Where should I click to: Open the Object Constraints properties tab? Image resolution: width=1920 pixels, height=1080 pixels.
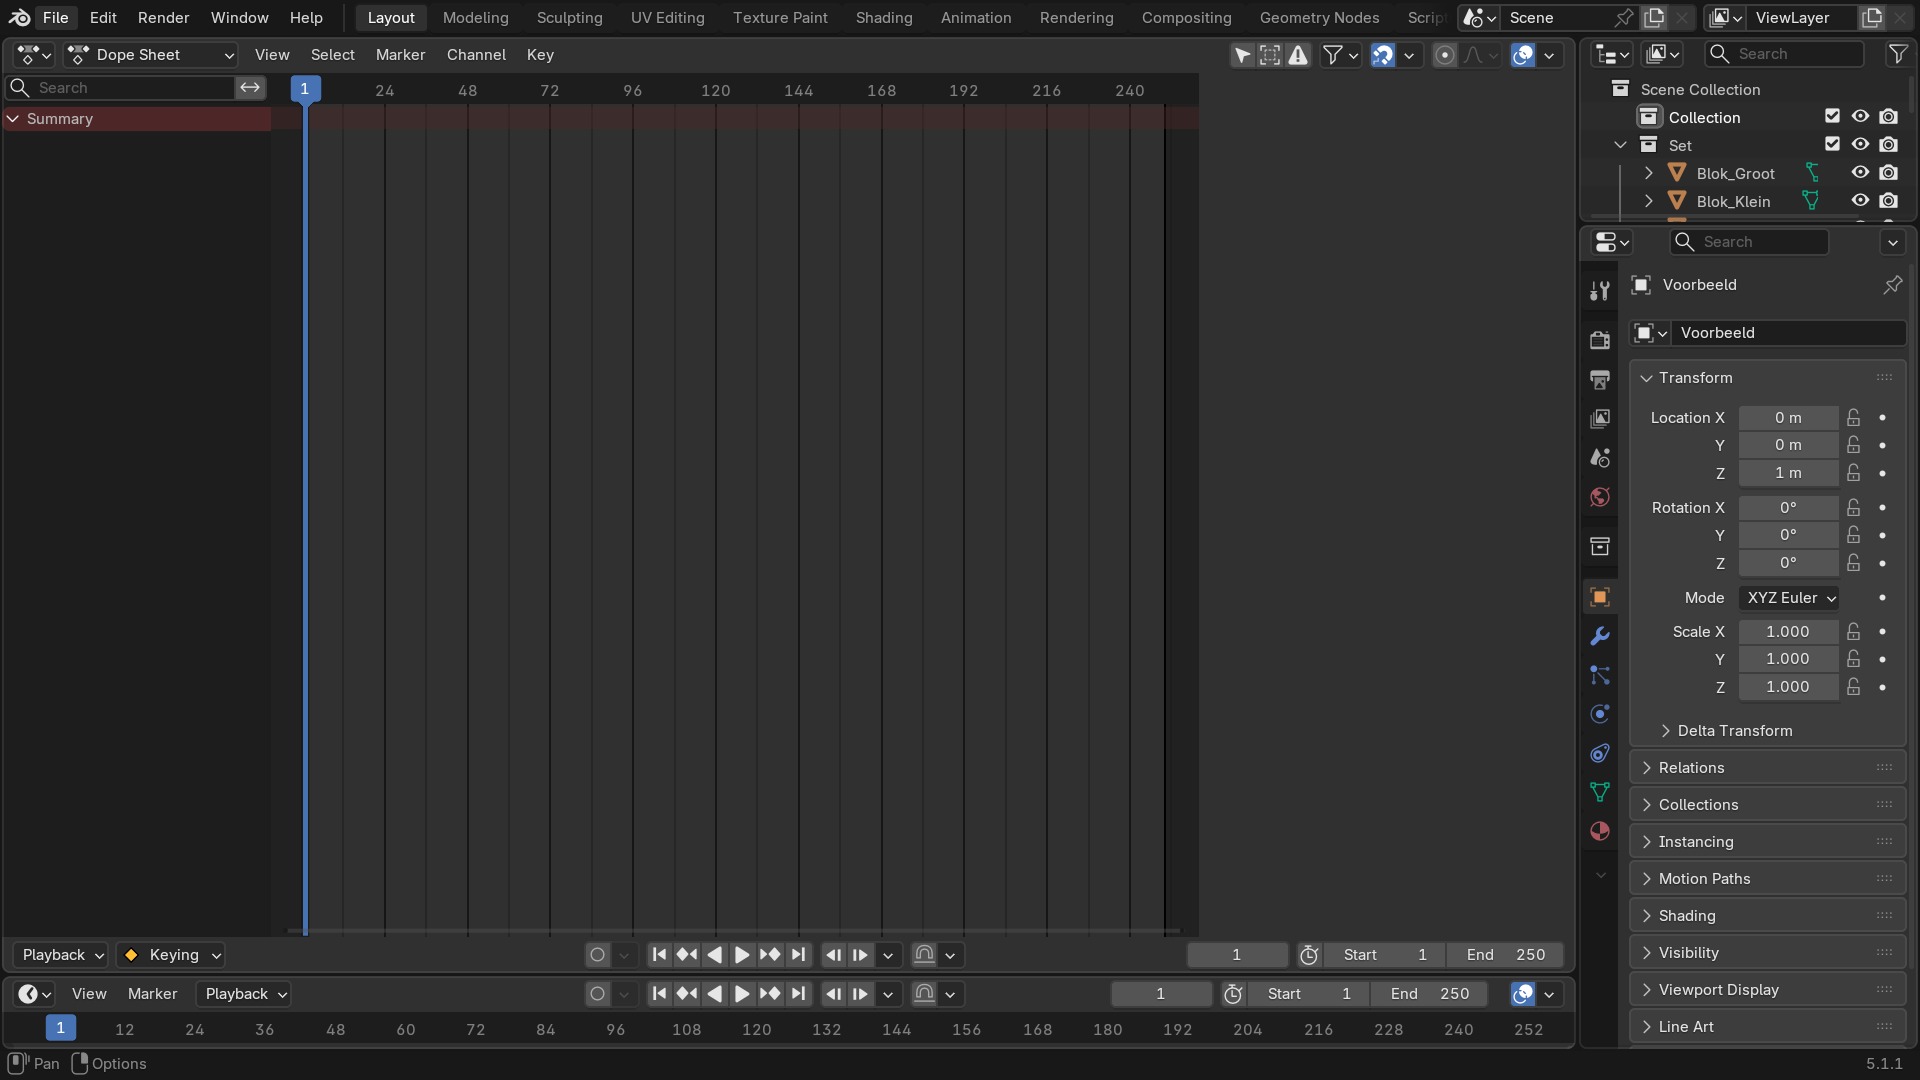(1600, 753)
